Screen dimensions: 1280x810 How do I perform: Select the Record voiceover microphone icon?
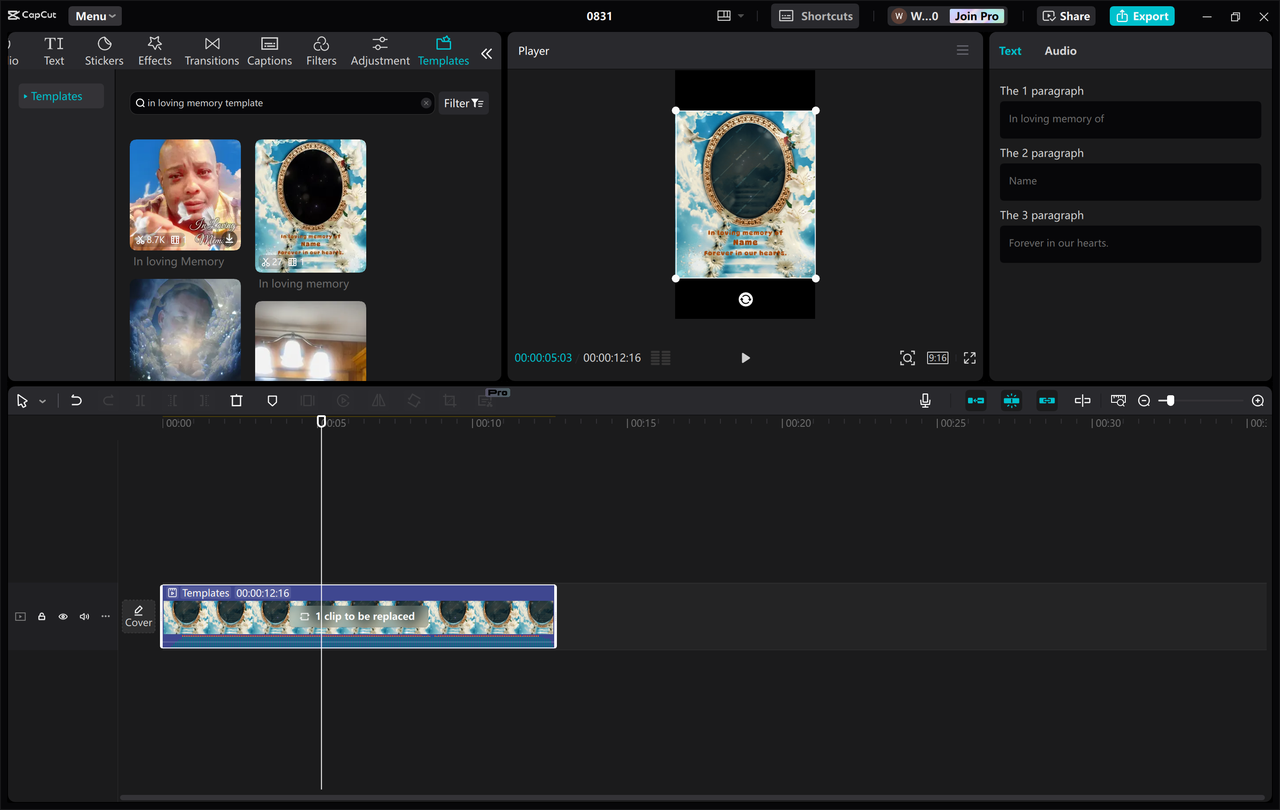pyautogui.click(x=925, y=400)
